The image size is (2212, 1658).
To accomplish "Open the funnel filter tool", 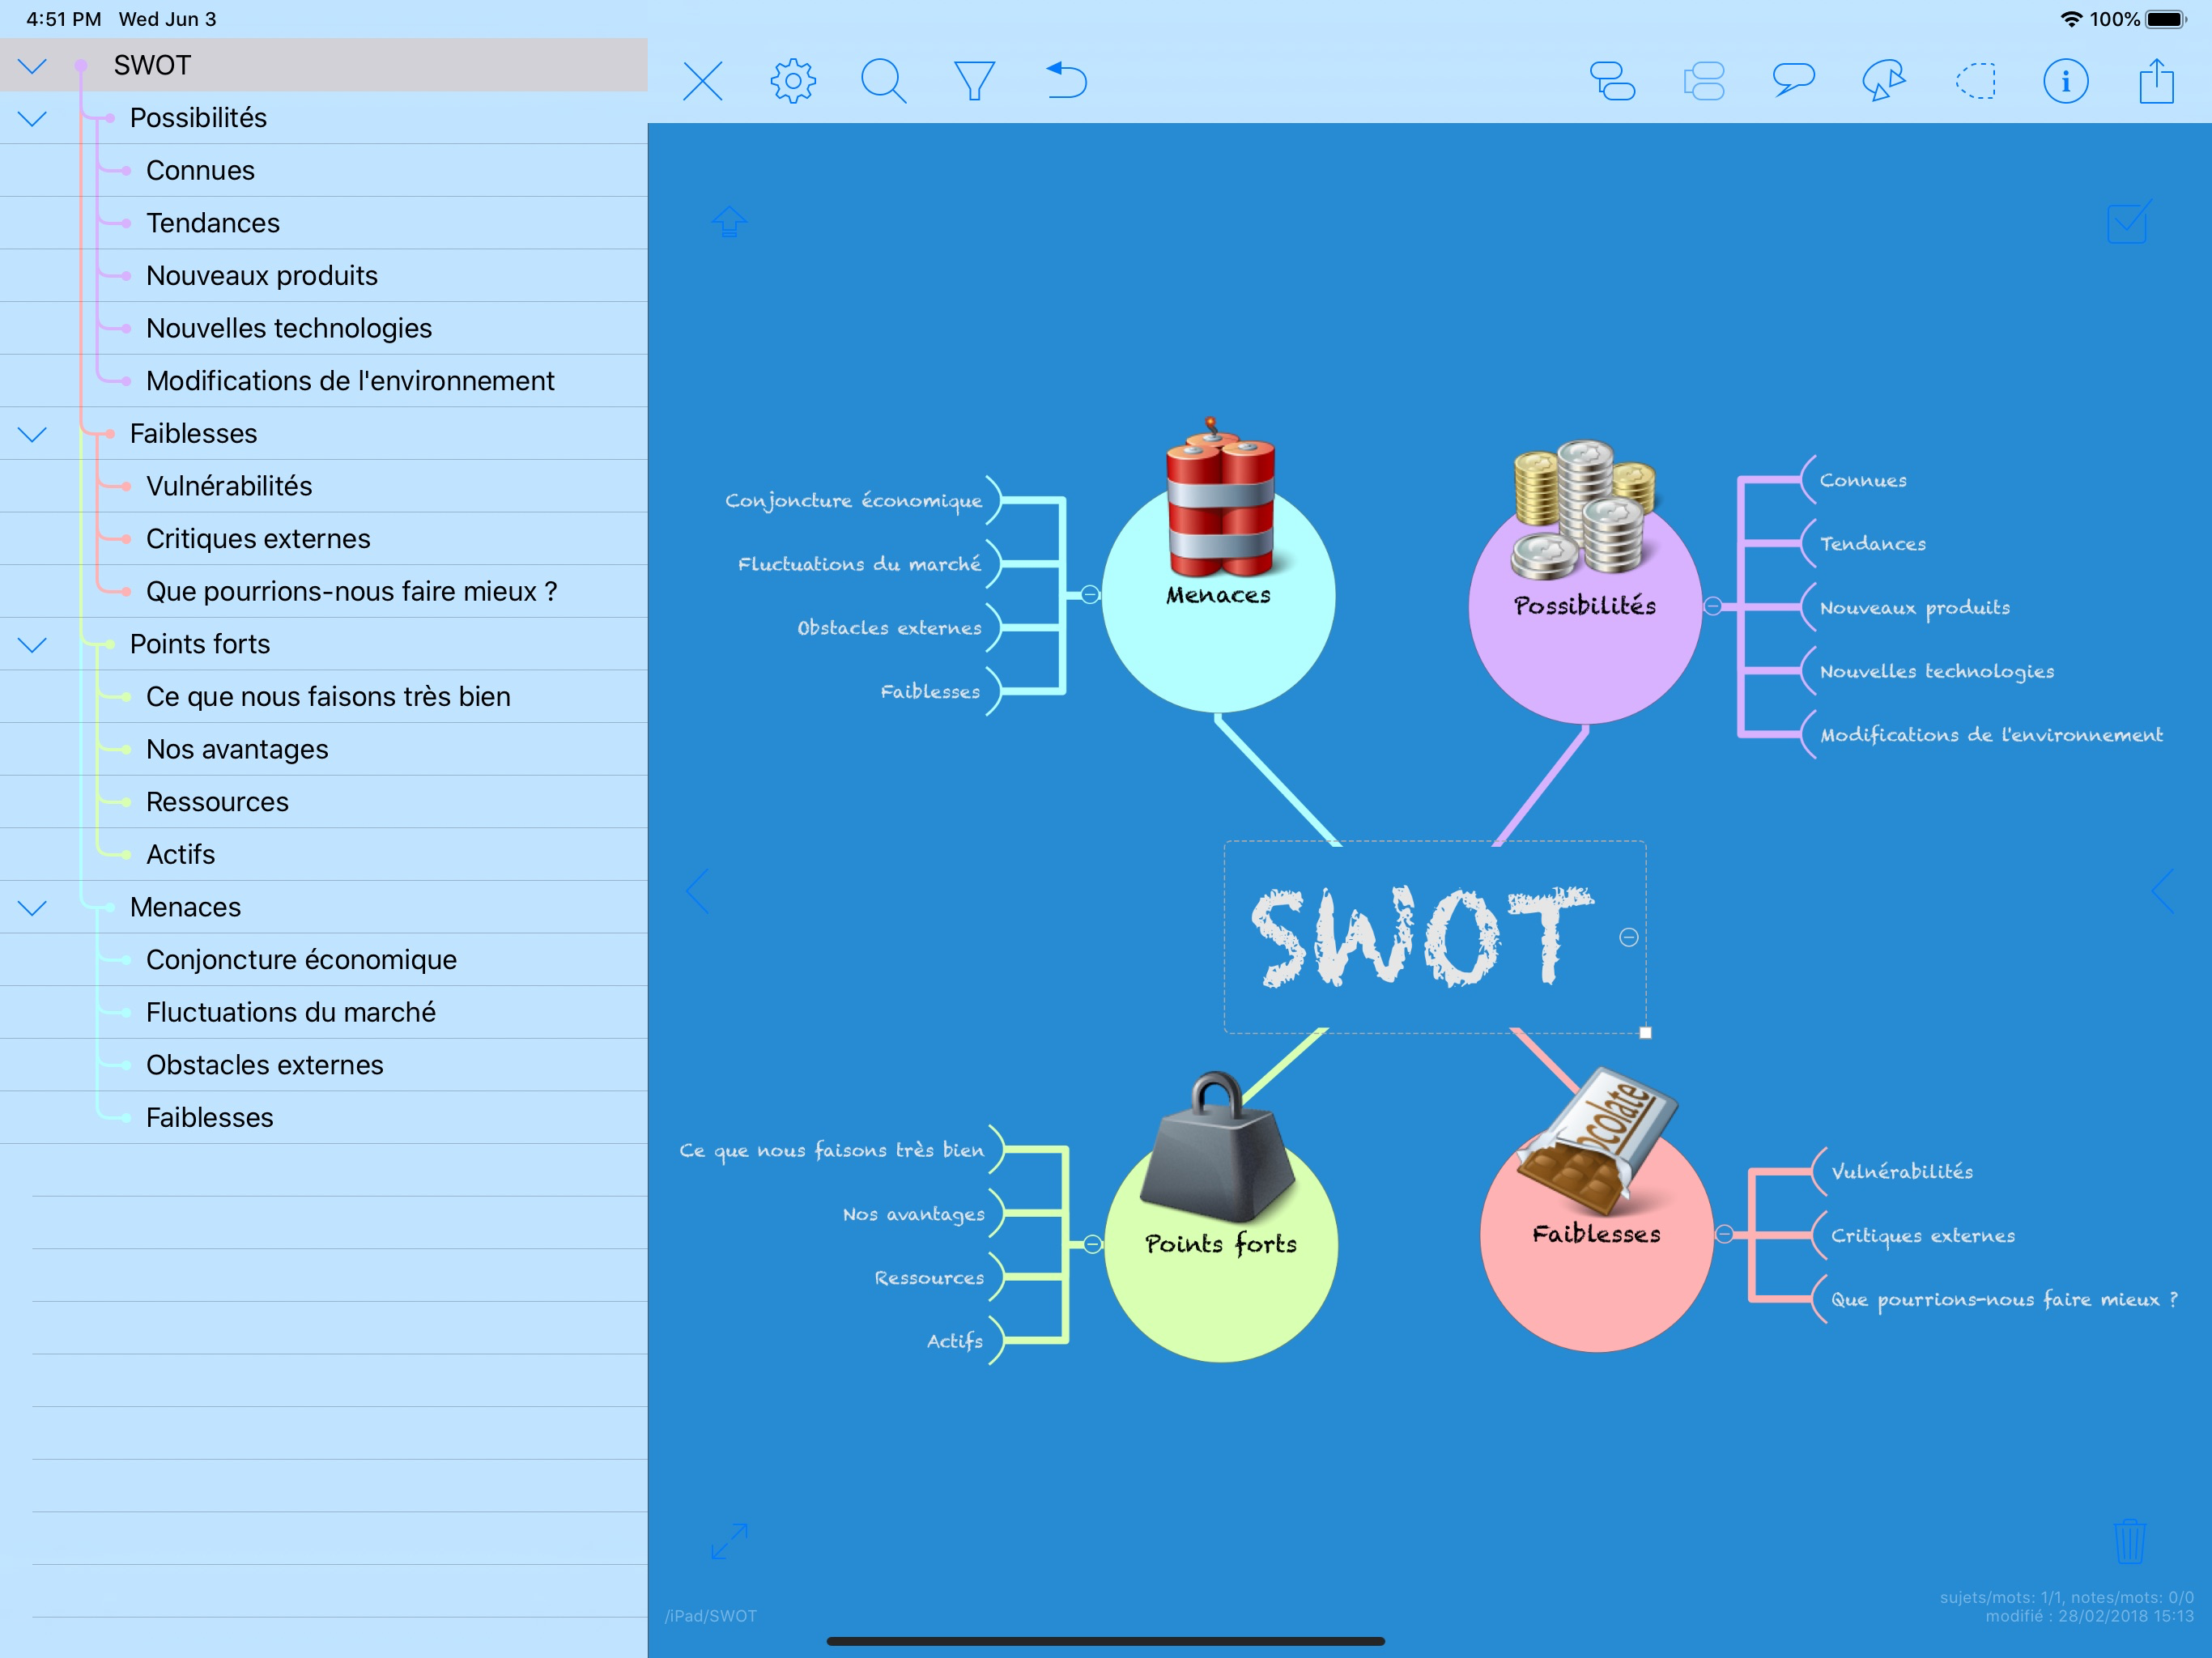I will 974,81.
